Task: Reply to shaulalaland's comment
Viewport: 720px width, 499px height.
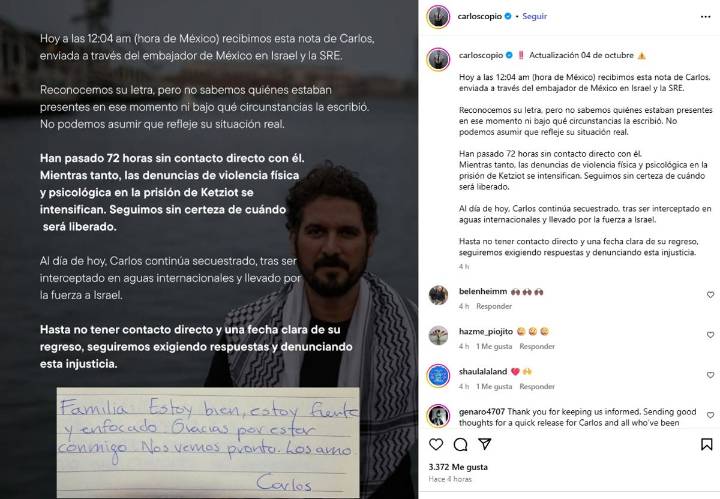Action: click(x=537, y=387)
